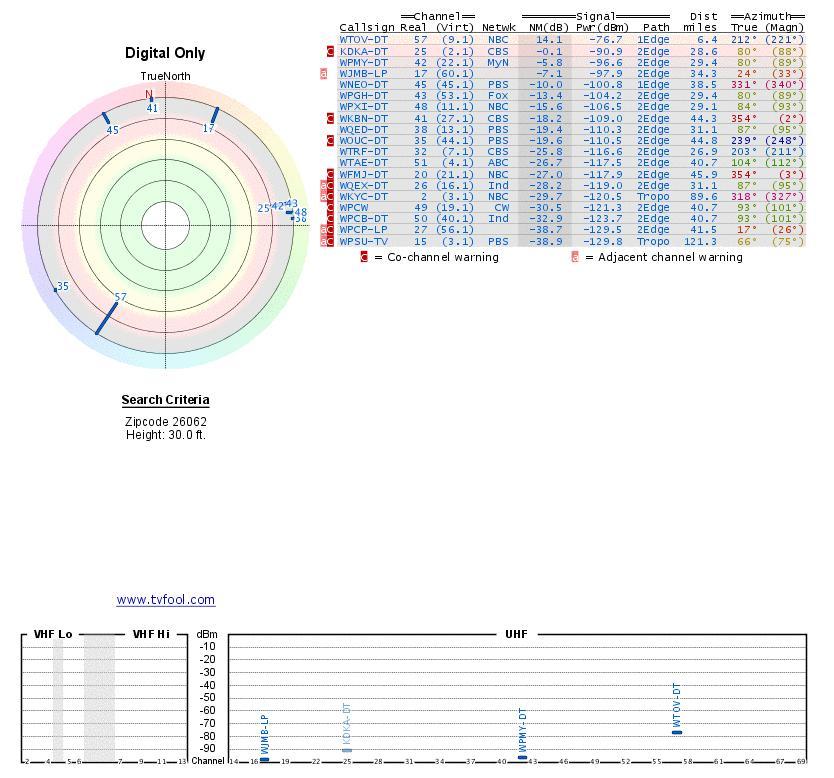834x778 pixels.
Task: Click the WPMY-DT bar in UHF spectrum
Action: 522,757
